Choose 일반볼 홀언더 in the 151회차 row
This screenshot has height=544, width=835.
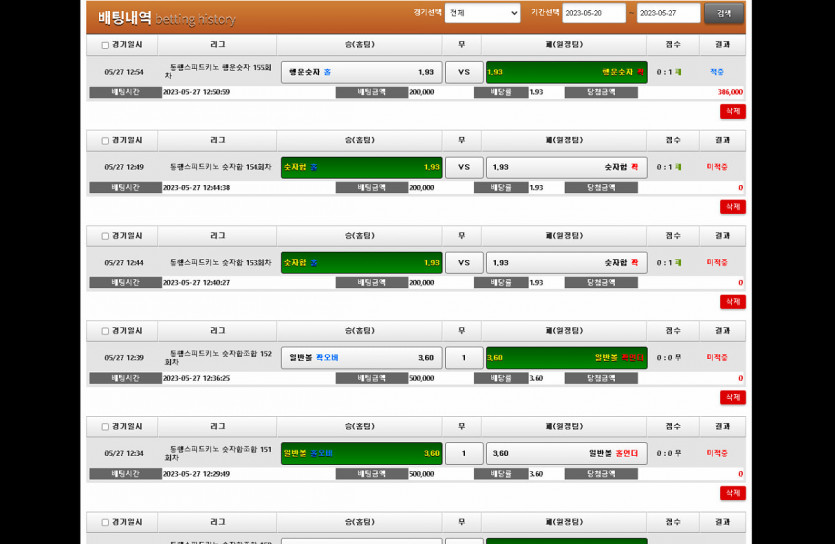[x=566, y=453]
